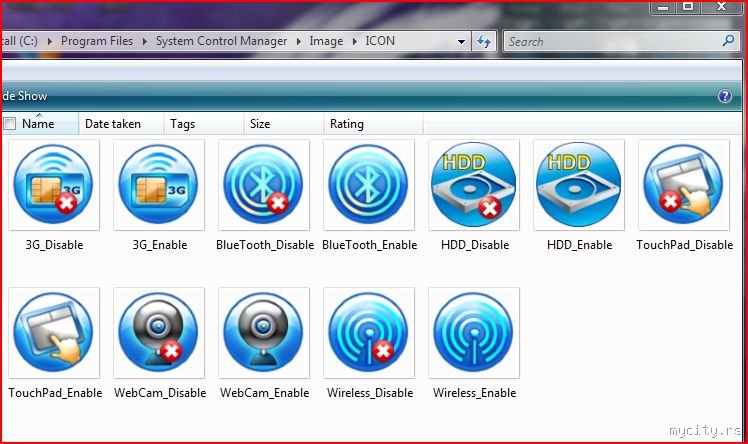This screenshot has width=748, height=444.
Task: Sort by the Name column header
Action: (40, 124)
